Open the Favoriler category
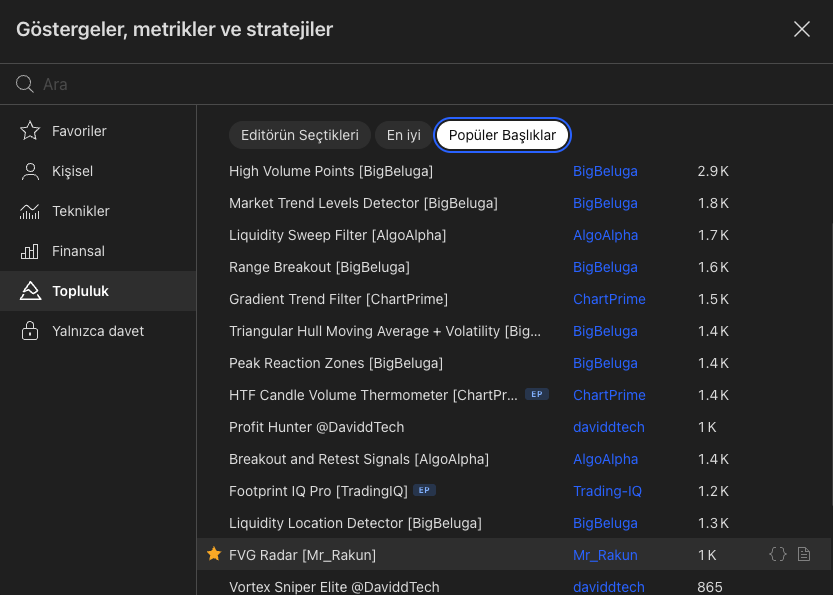The width and height of the screenshot is (833, 595). coord(98,131)
